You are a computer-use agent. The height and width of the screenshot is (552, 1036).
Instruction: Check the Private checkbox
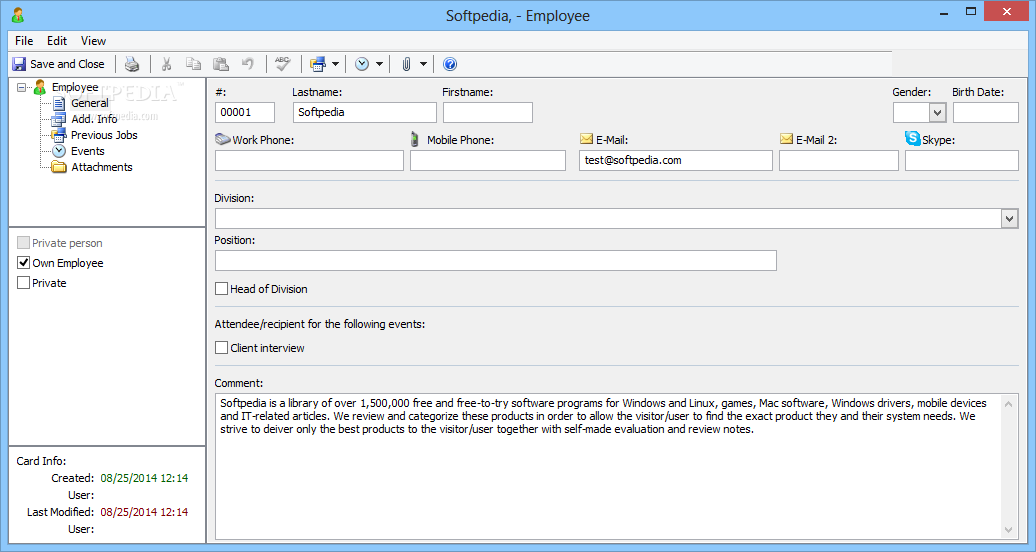click(23, 282)
